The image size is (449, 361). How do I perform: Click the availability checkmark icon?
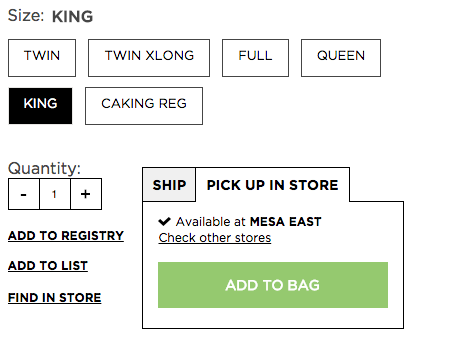click(164, 221)
